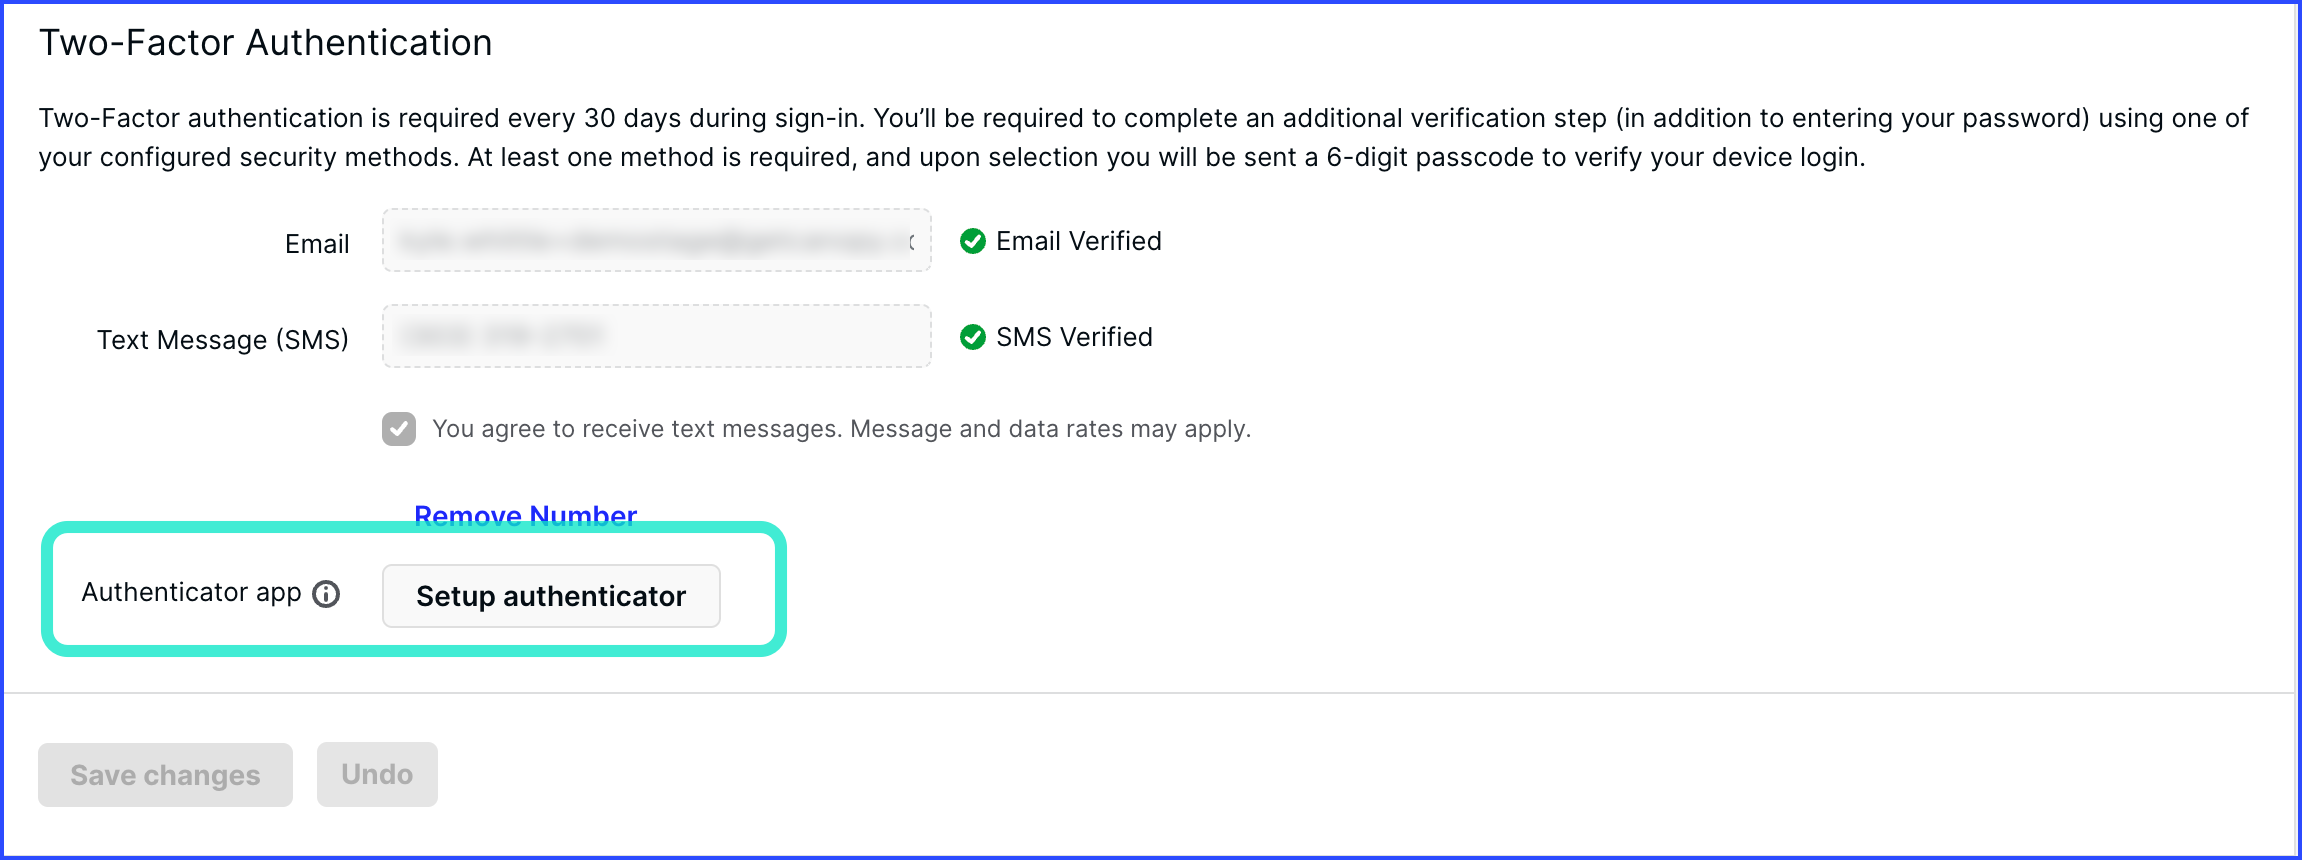The height and width of the screenshot is (860, 2302).
Task: Click the Setup authenticator button
Action: click(551, 596)
